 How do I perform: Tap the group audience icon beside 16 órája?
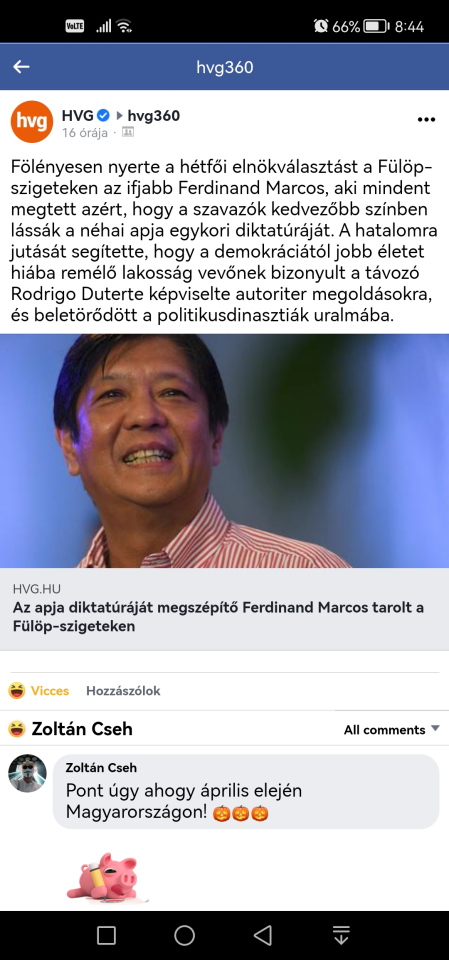[x=128, y=132]
